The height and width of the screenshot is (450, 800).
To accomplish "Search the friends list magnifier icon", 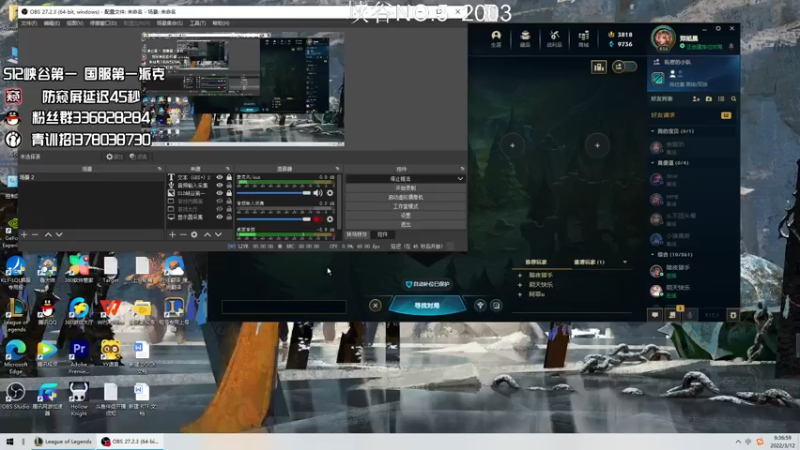I will [x=734, y=99].
